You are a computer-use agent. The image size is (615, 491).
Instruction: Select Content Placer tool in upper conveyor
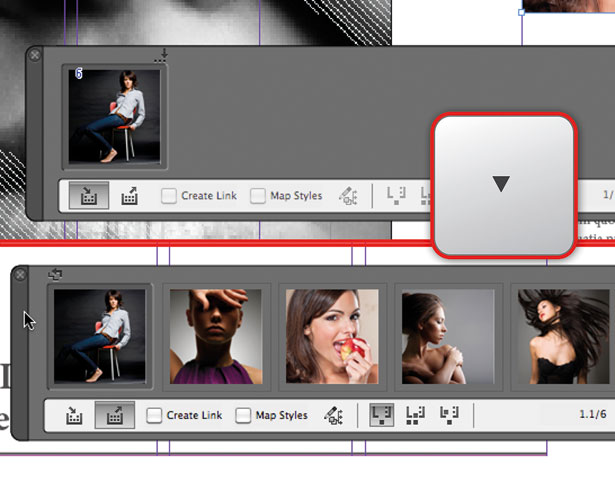point(129,195)
